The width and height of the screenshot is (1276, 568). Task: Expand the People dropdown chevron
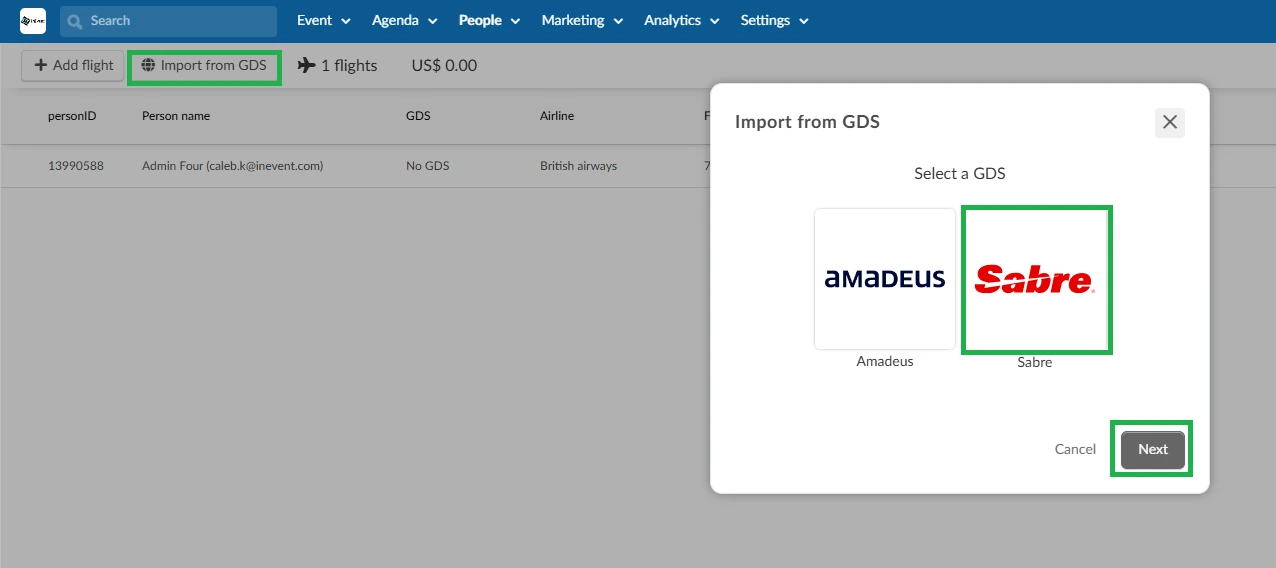click(x=516, y=21)
